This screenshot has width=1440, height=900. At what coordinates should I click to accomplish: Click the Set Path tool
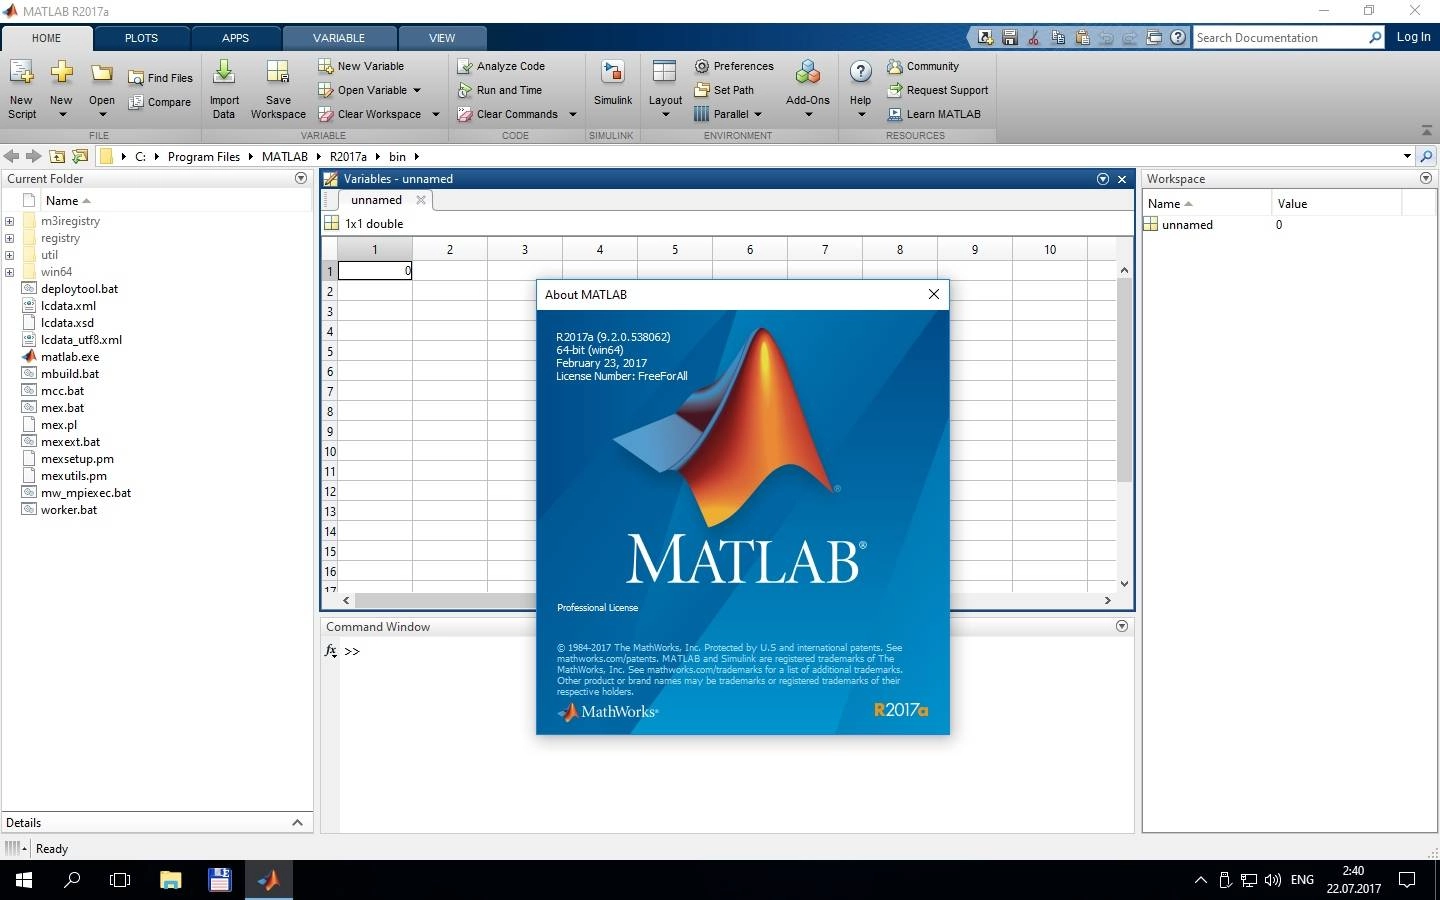point(724,90)
